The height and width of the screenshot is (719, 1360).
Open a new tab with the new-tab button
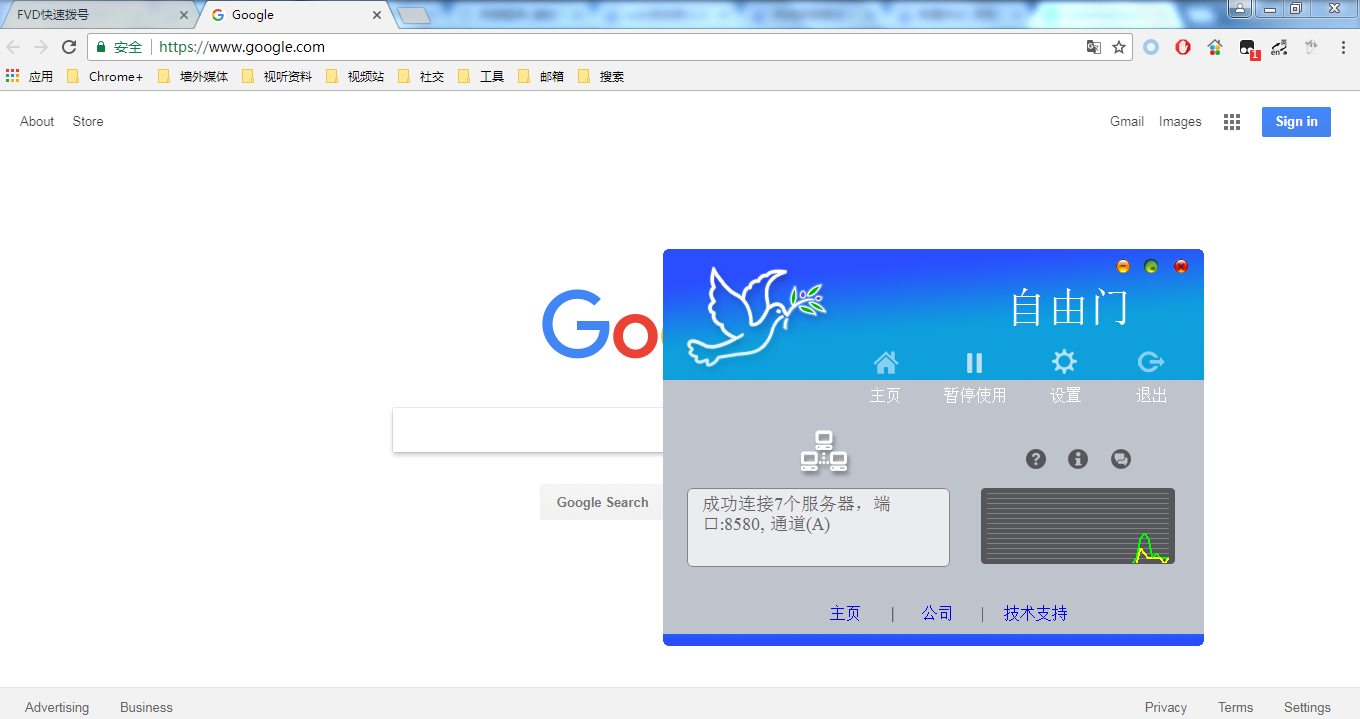pyautogui.click(x=413, y=15)
